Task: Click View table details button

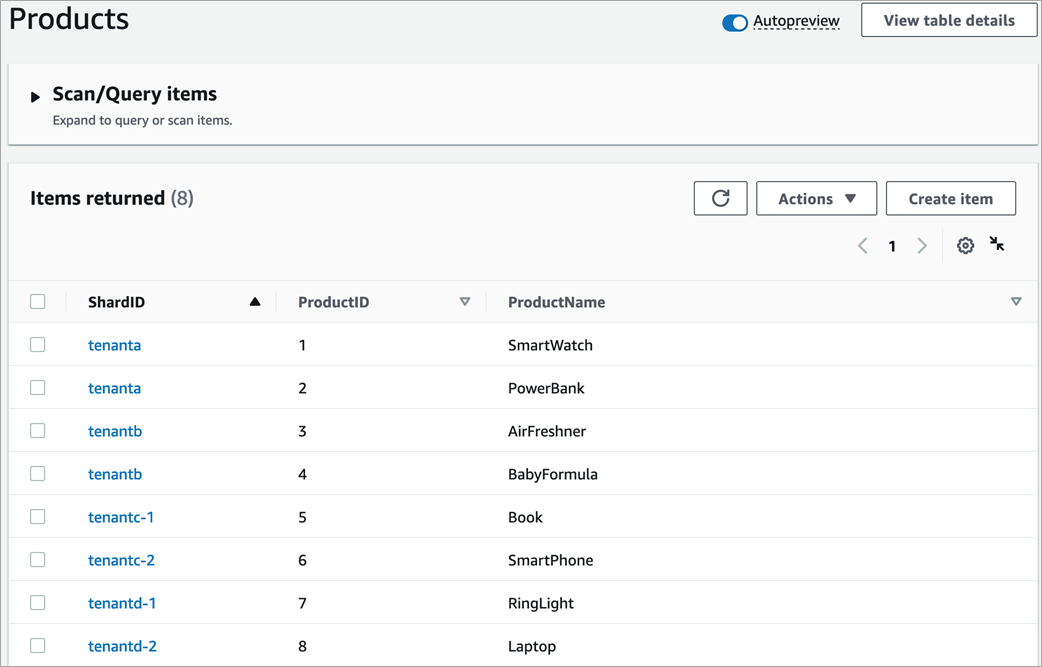Action: coord(948,20)
